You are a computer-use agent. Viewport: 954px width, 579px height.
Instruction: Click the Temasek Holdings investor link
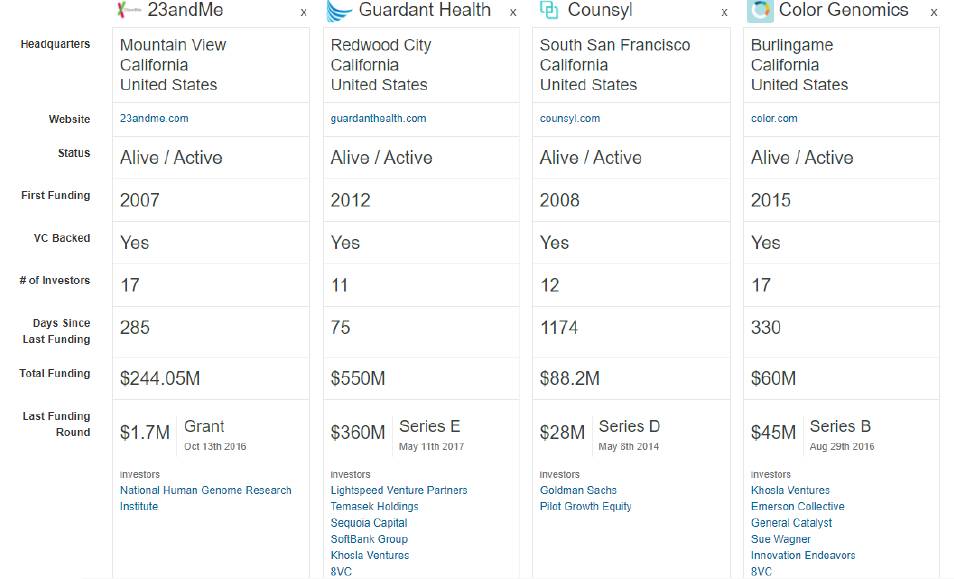click(x=374, y=507)
